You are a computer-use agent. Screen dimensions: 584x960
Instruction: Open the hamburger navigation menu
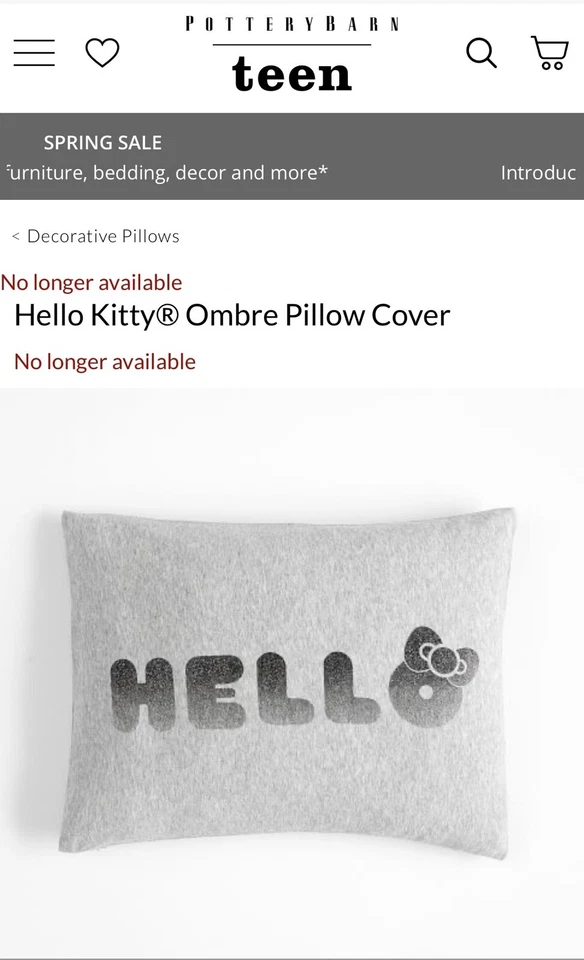point(34,53)
